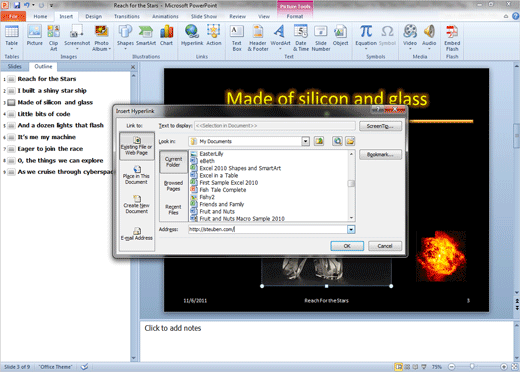520x372 pixels.
Task: Insert a Table from the ribbon
Action: click(12, 37)
